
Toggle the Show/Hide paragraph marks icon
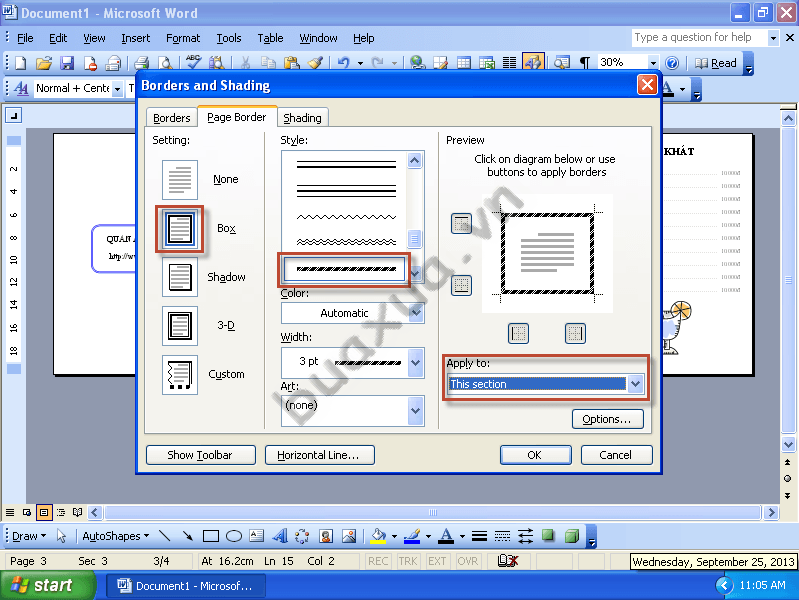tap(584, 63)
